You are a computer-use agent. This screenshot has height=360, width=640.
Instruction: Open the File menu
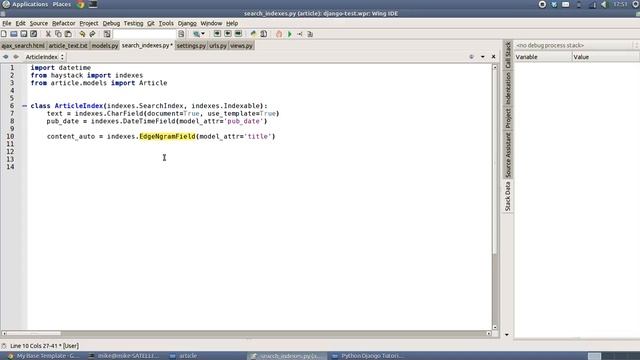(x=7, y=23)
